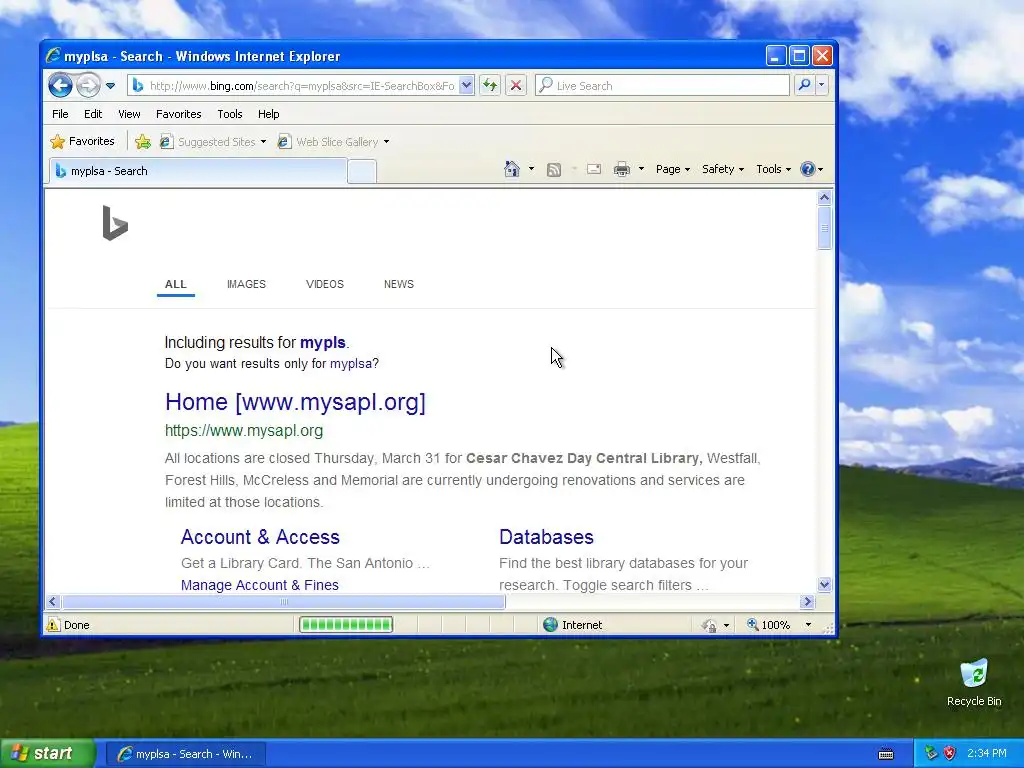Screen dimensions: 1024x768
Task: Click the Bing icon in address bar
Action: 138,86
